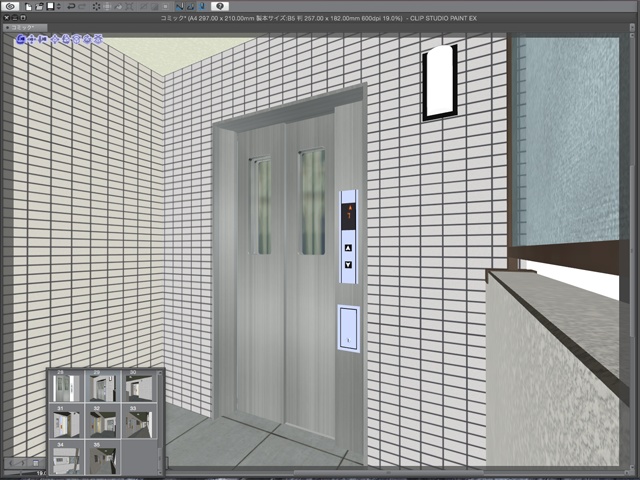Choose camera preset thumbnail 32
Screen dimensions: 640x480
(x=103, y=421)
